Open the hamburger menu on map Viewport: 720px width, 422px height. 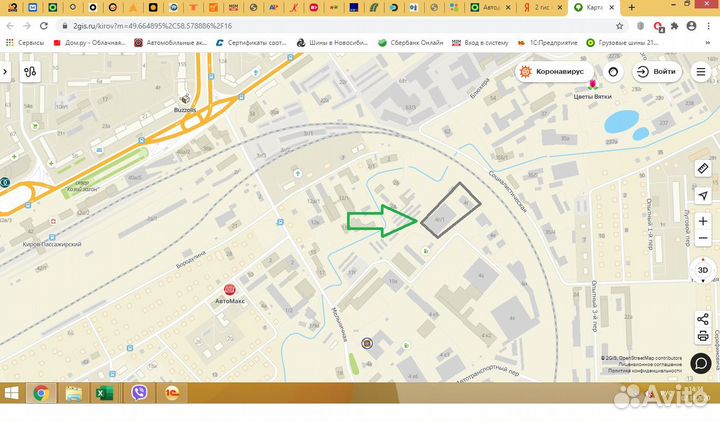(702, 72)
